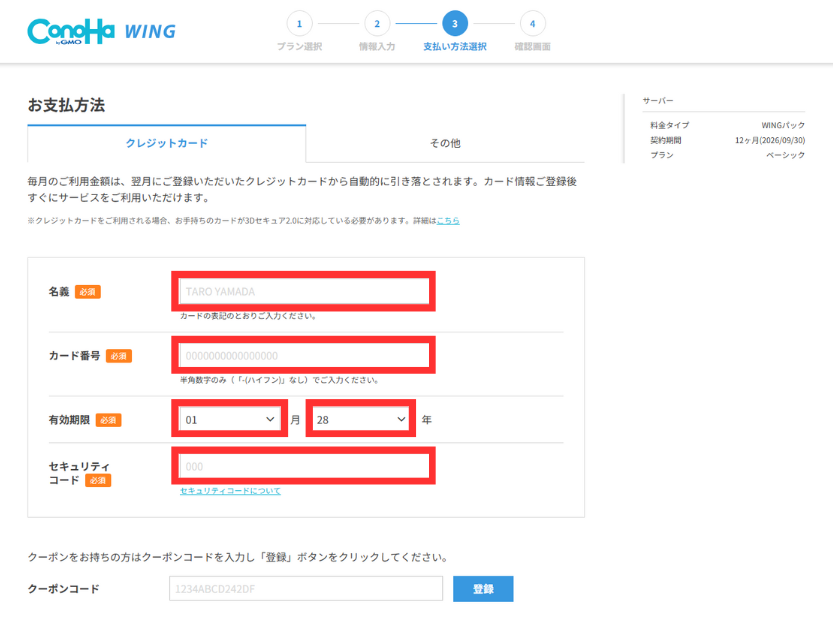
Task: Click the 必須 badge beside 有効期限
Action: (x=108, y=420)
